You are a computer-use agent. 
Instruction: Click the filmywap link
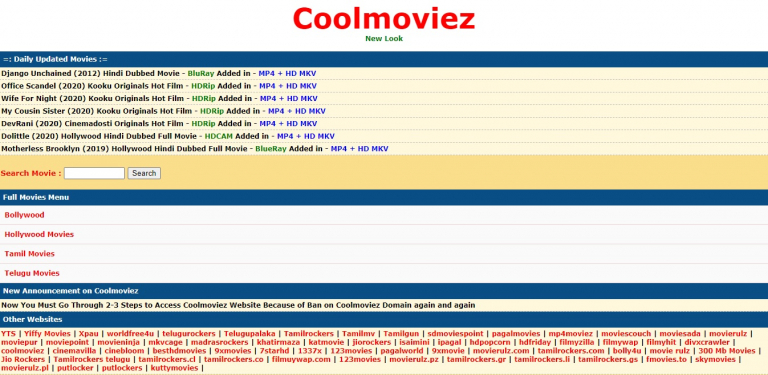click(x=621, y=342)
